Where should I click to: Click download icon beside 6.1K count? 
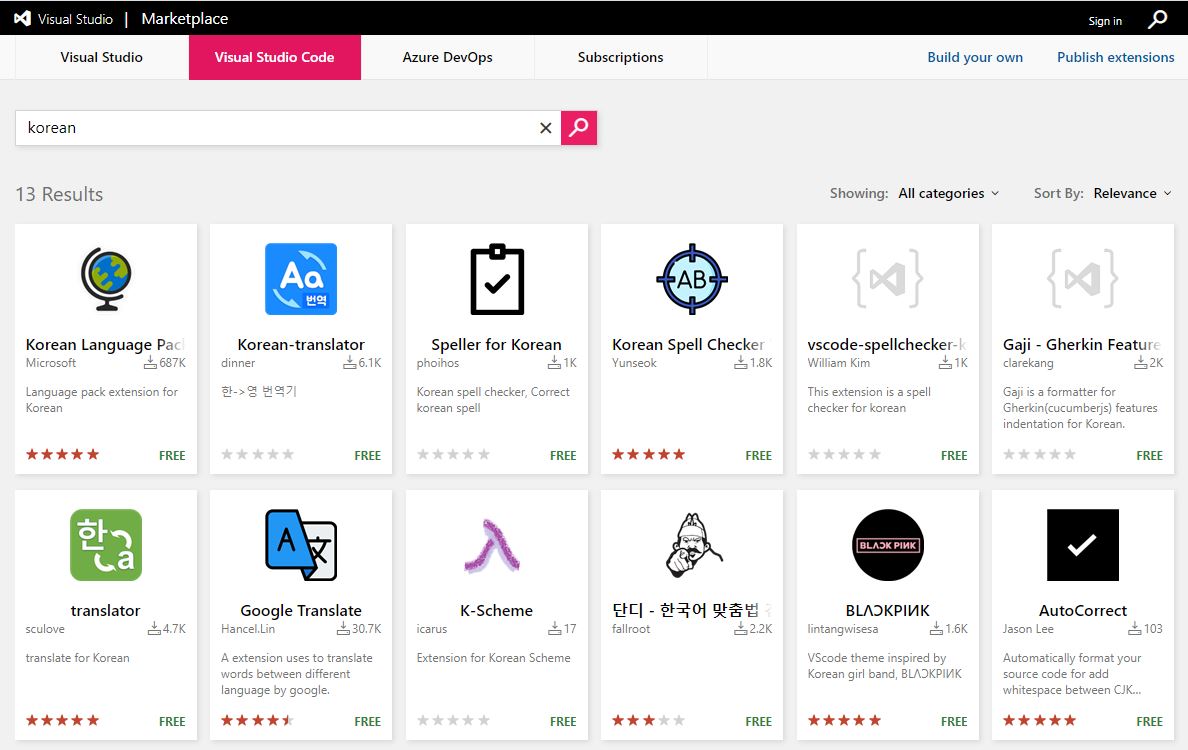point(349,363)
